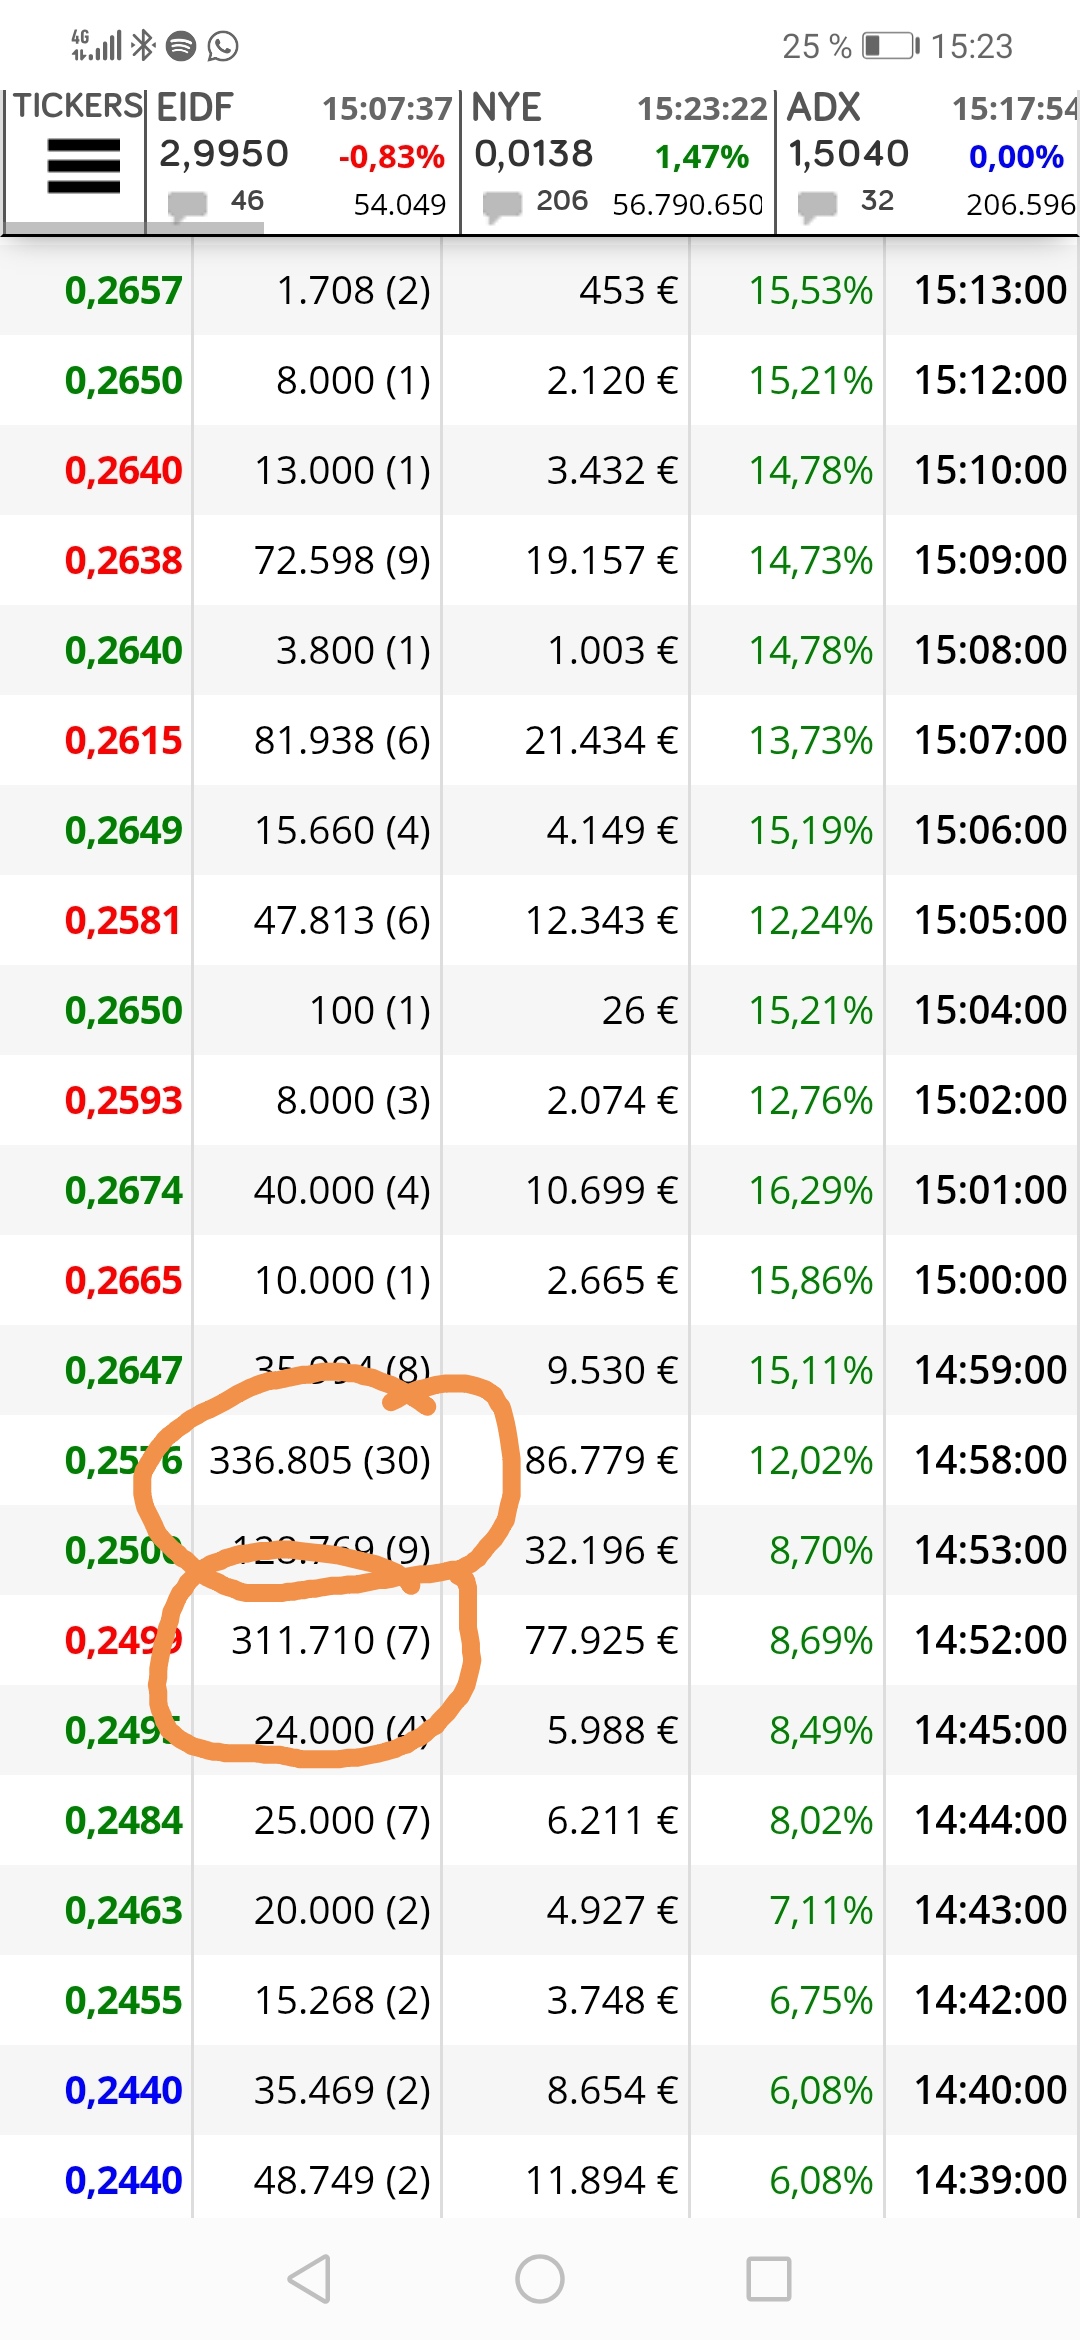
Task: Select volume 40.000 (4)
Action: click(x=342, y=1190)
